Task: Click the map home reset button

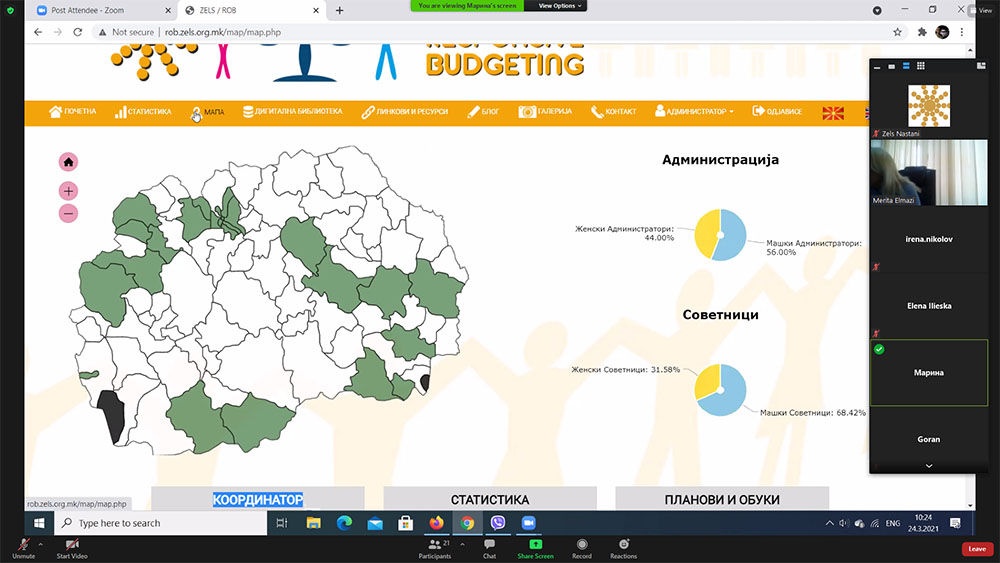Action: (68, 162)
